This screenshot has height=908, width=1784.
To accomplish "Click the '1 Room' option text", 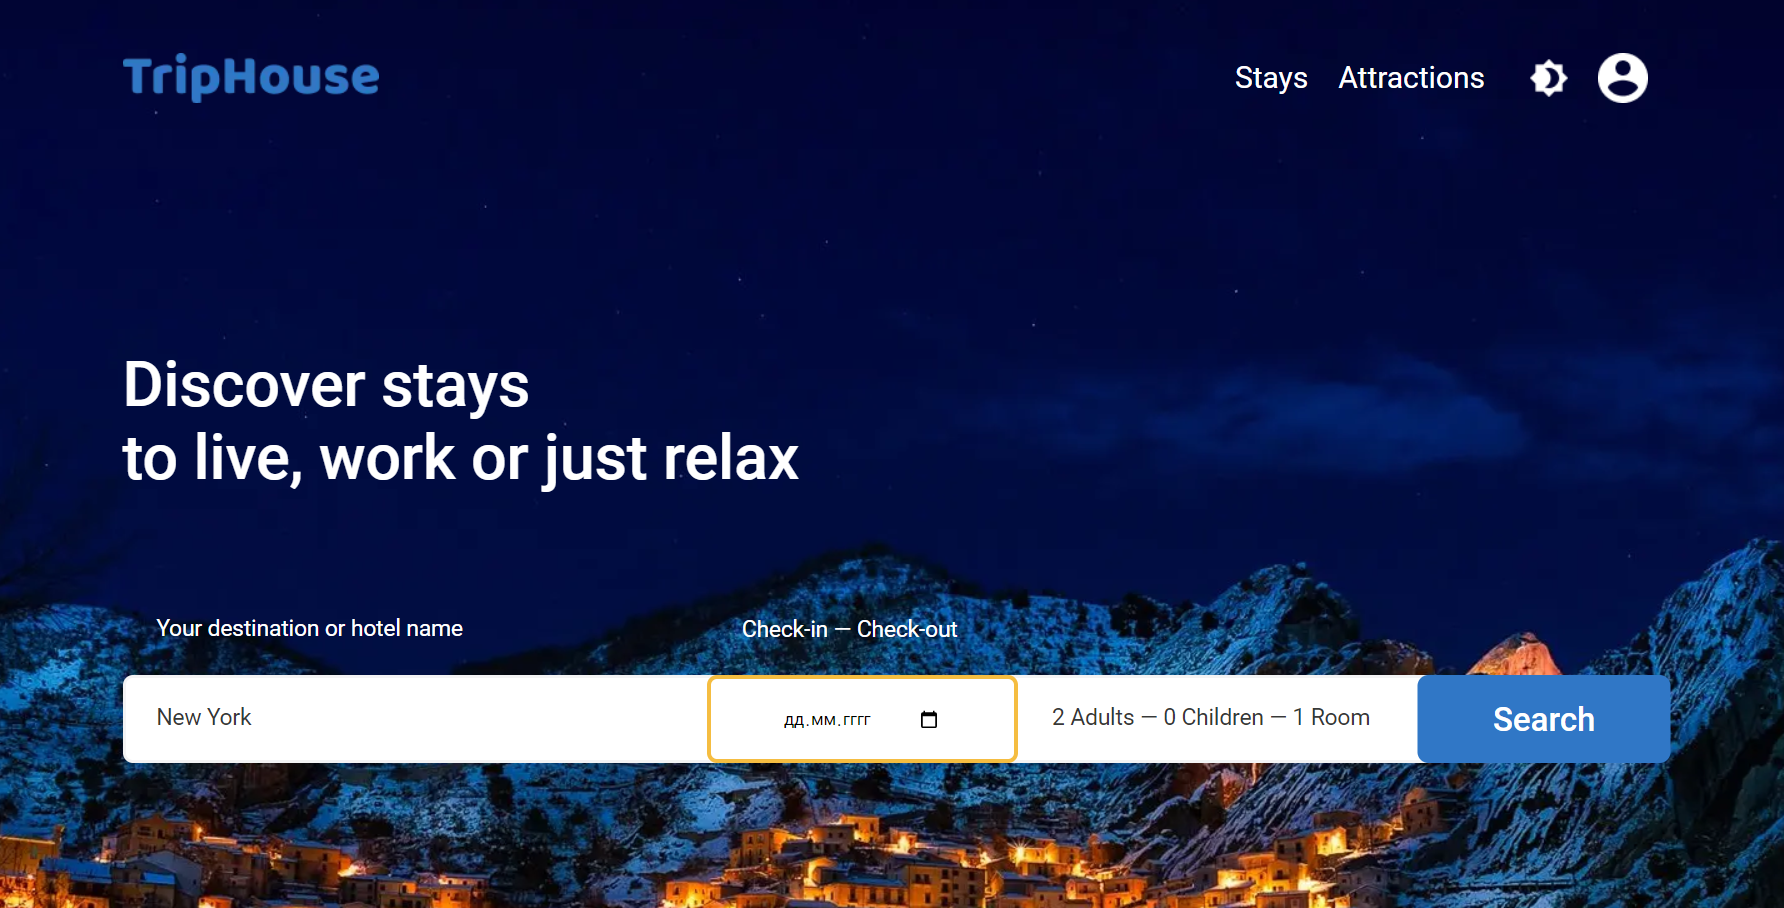I will point(1331,717).
